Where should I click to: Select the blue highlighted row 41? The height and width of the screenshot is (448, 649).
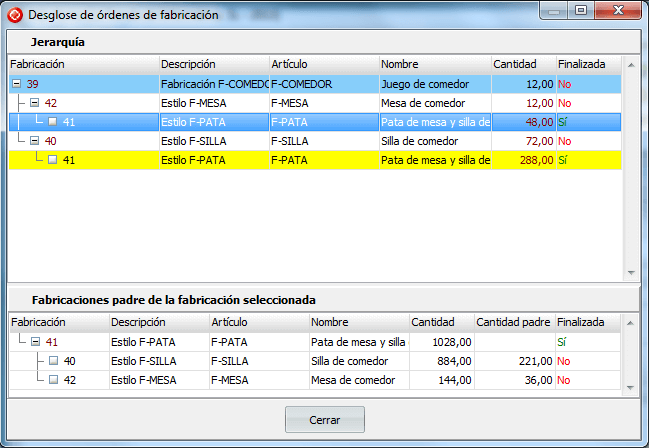tap(300, 122)
